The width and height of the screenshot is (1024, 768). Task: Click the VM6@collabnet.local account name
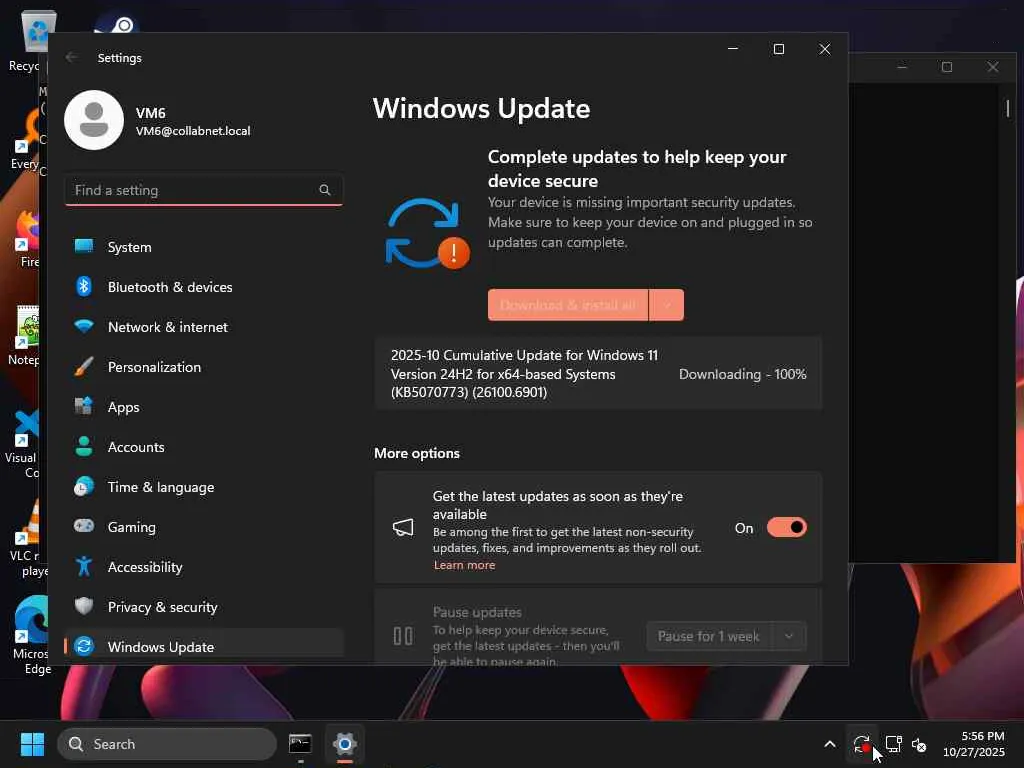click(x=193, y=131)
